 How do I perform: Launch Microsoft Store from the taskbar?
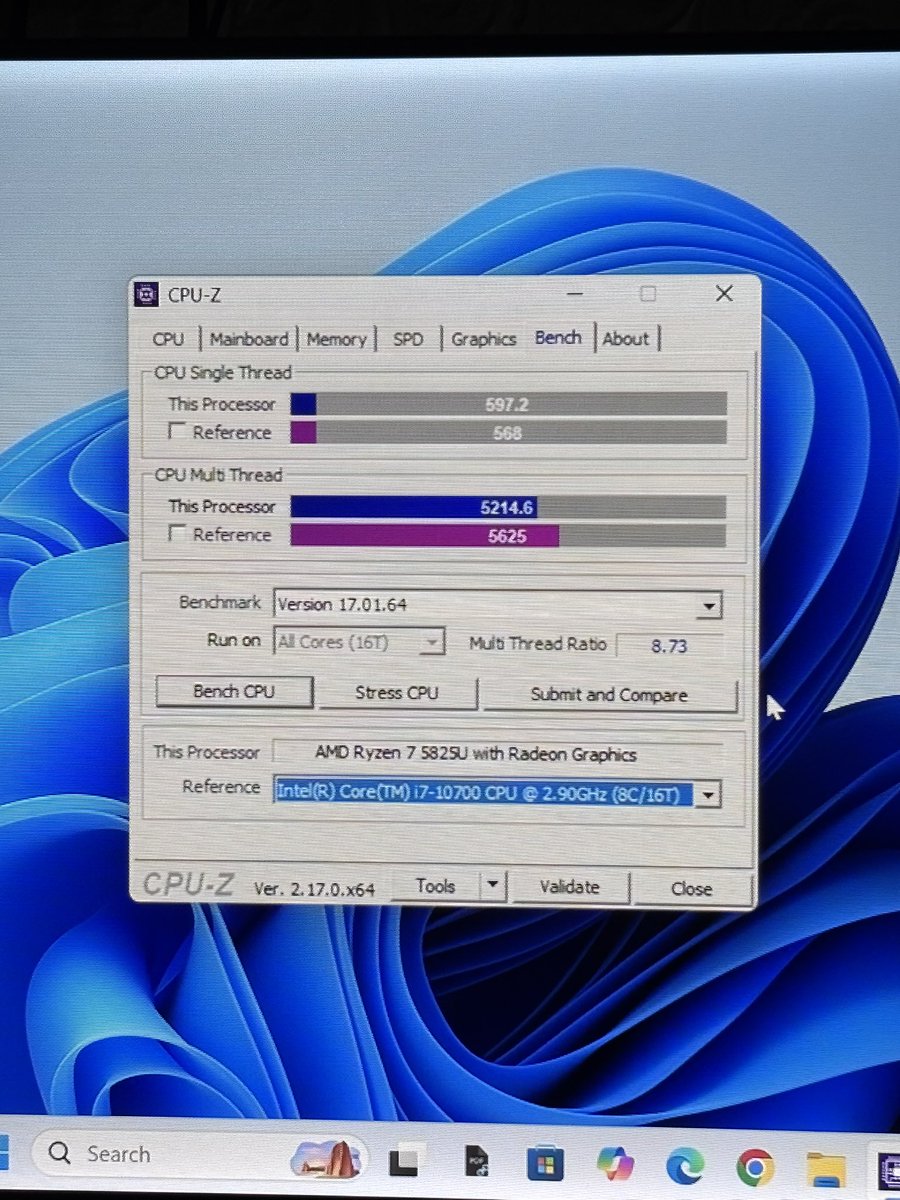(x=544, y=1163)
